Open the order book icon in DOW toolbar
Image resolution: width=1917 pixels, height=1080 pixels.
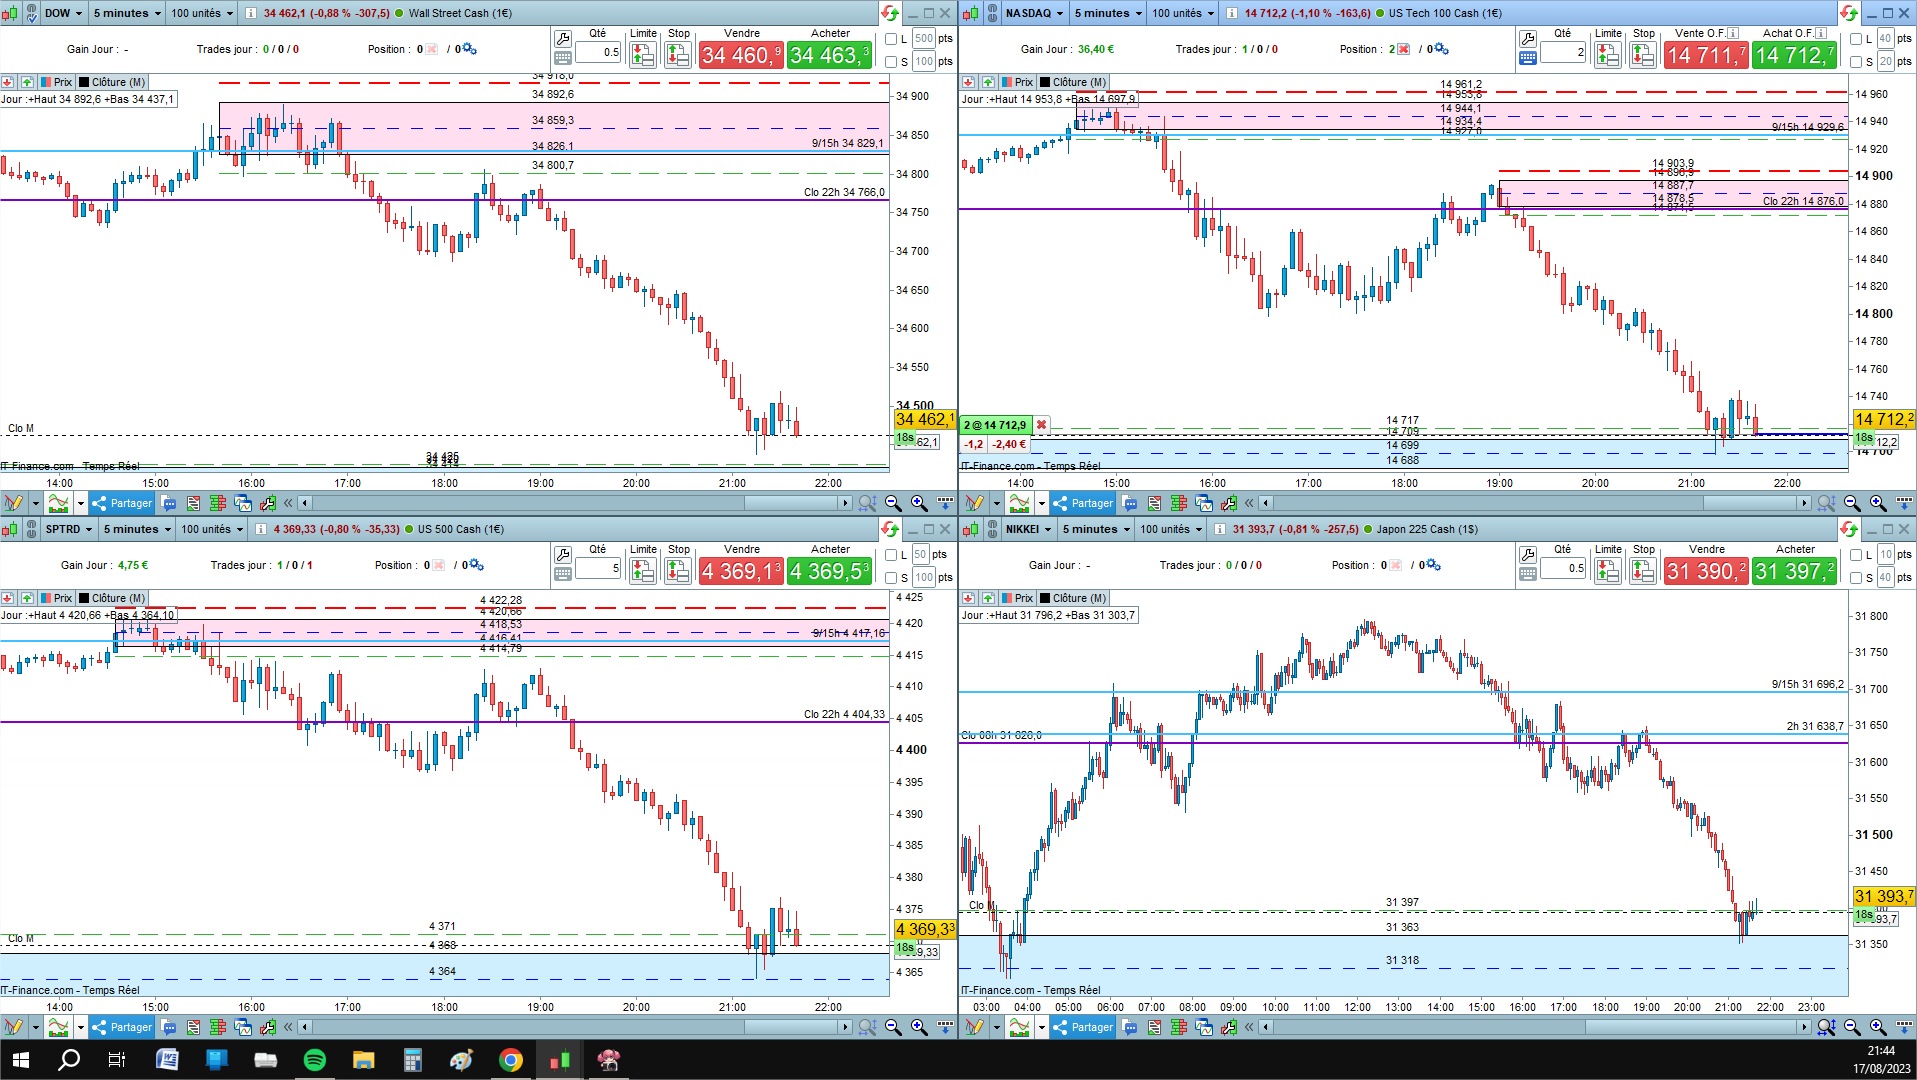click(218, 503)
